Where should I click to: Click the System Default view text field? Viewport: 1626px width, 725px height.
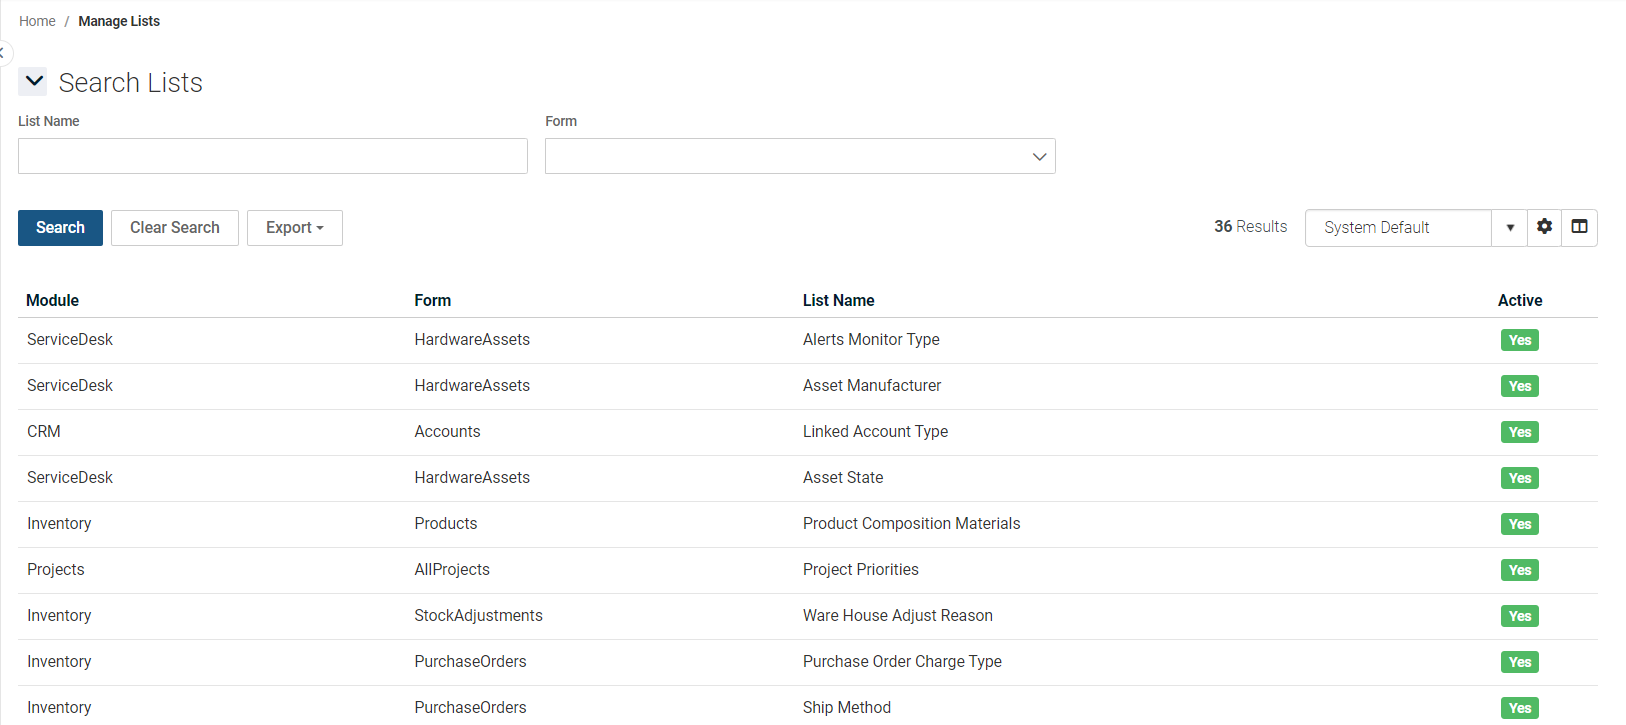[x=1397, y=228]
